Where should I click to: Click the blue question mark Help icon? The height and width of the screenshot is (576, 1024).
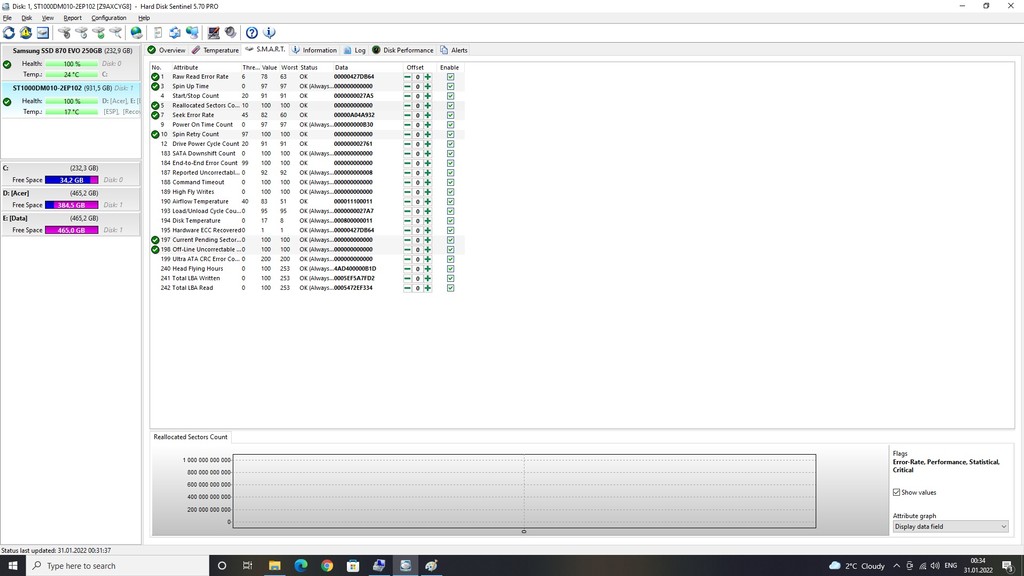[x=251, y=33]
